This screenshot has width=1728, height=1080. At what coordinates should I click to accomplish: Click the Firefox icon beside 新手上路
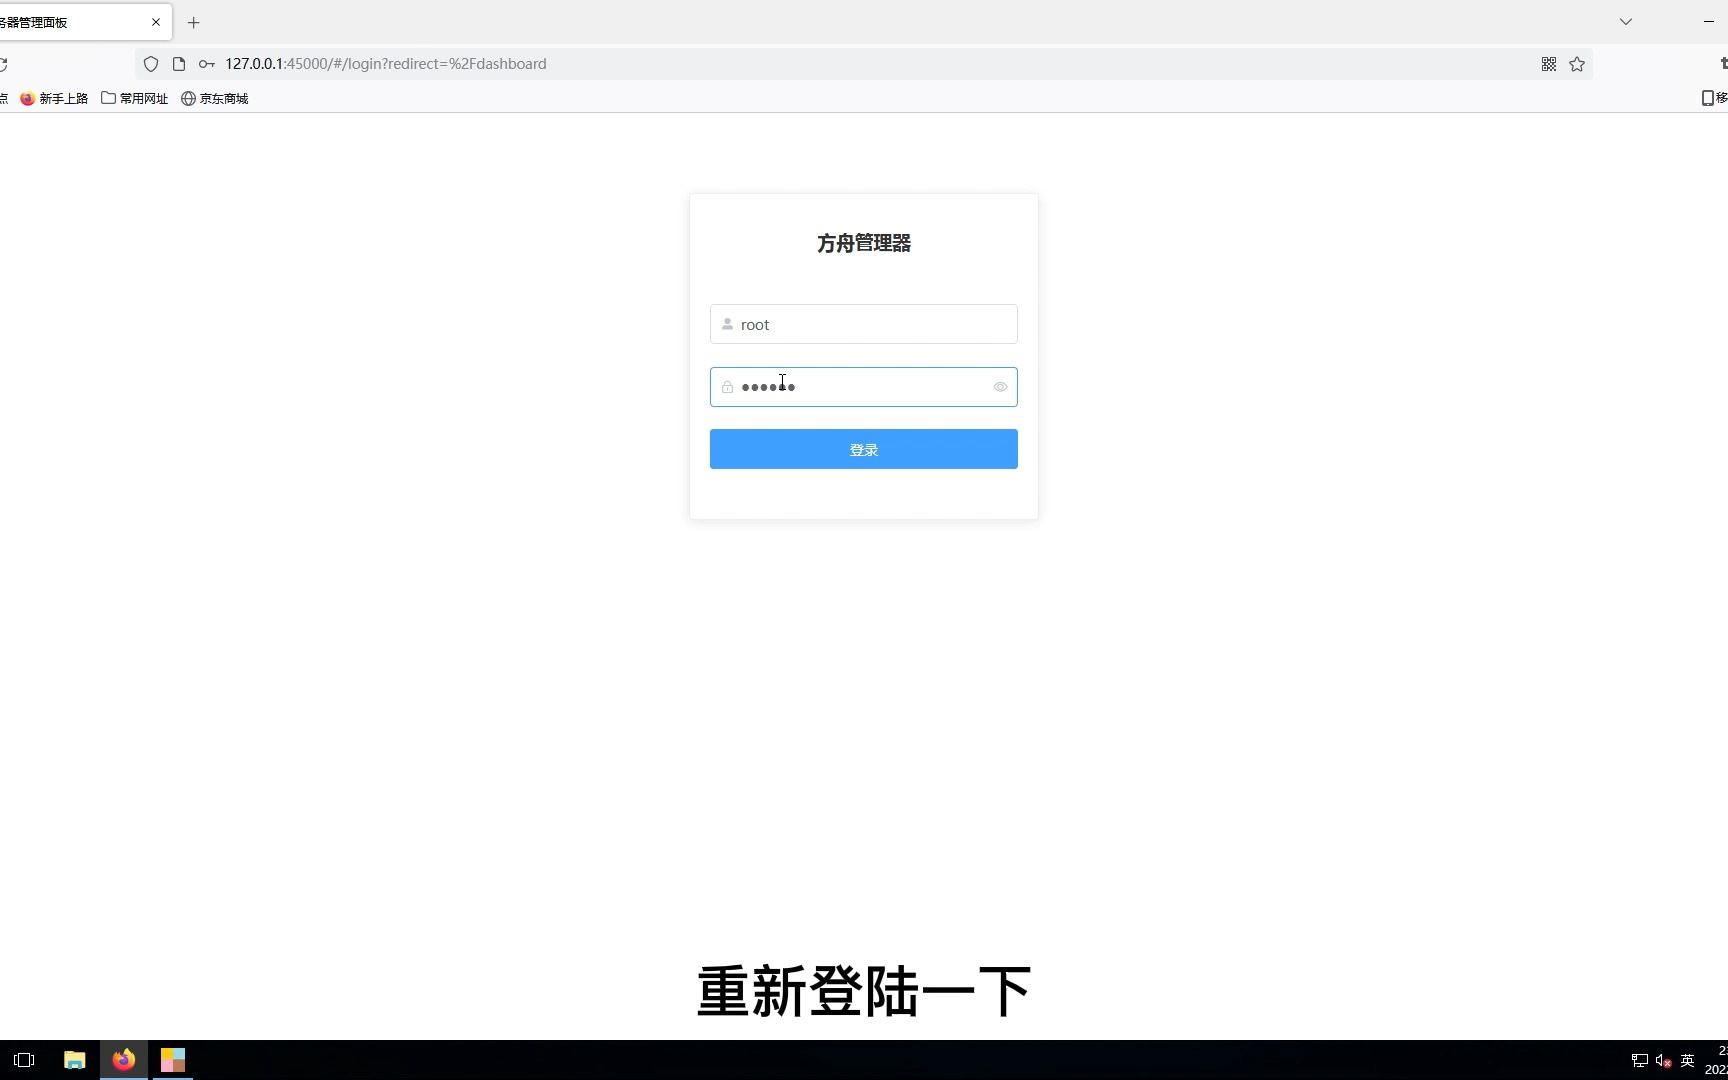27,98
